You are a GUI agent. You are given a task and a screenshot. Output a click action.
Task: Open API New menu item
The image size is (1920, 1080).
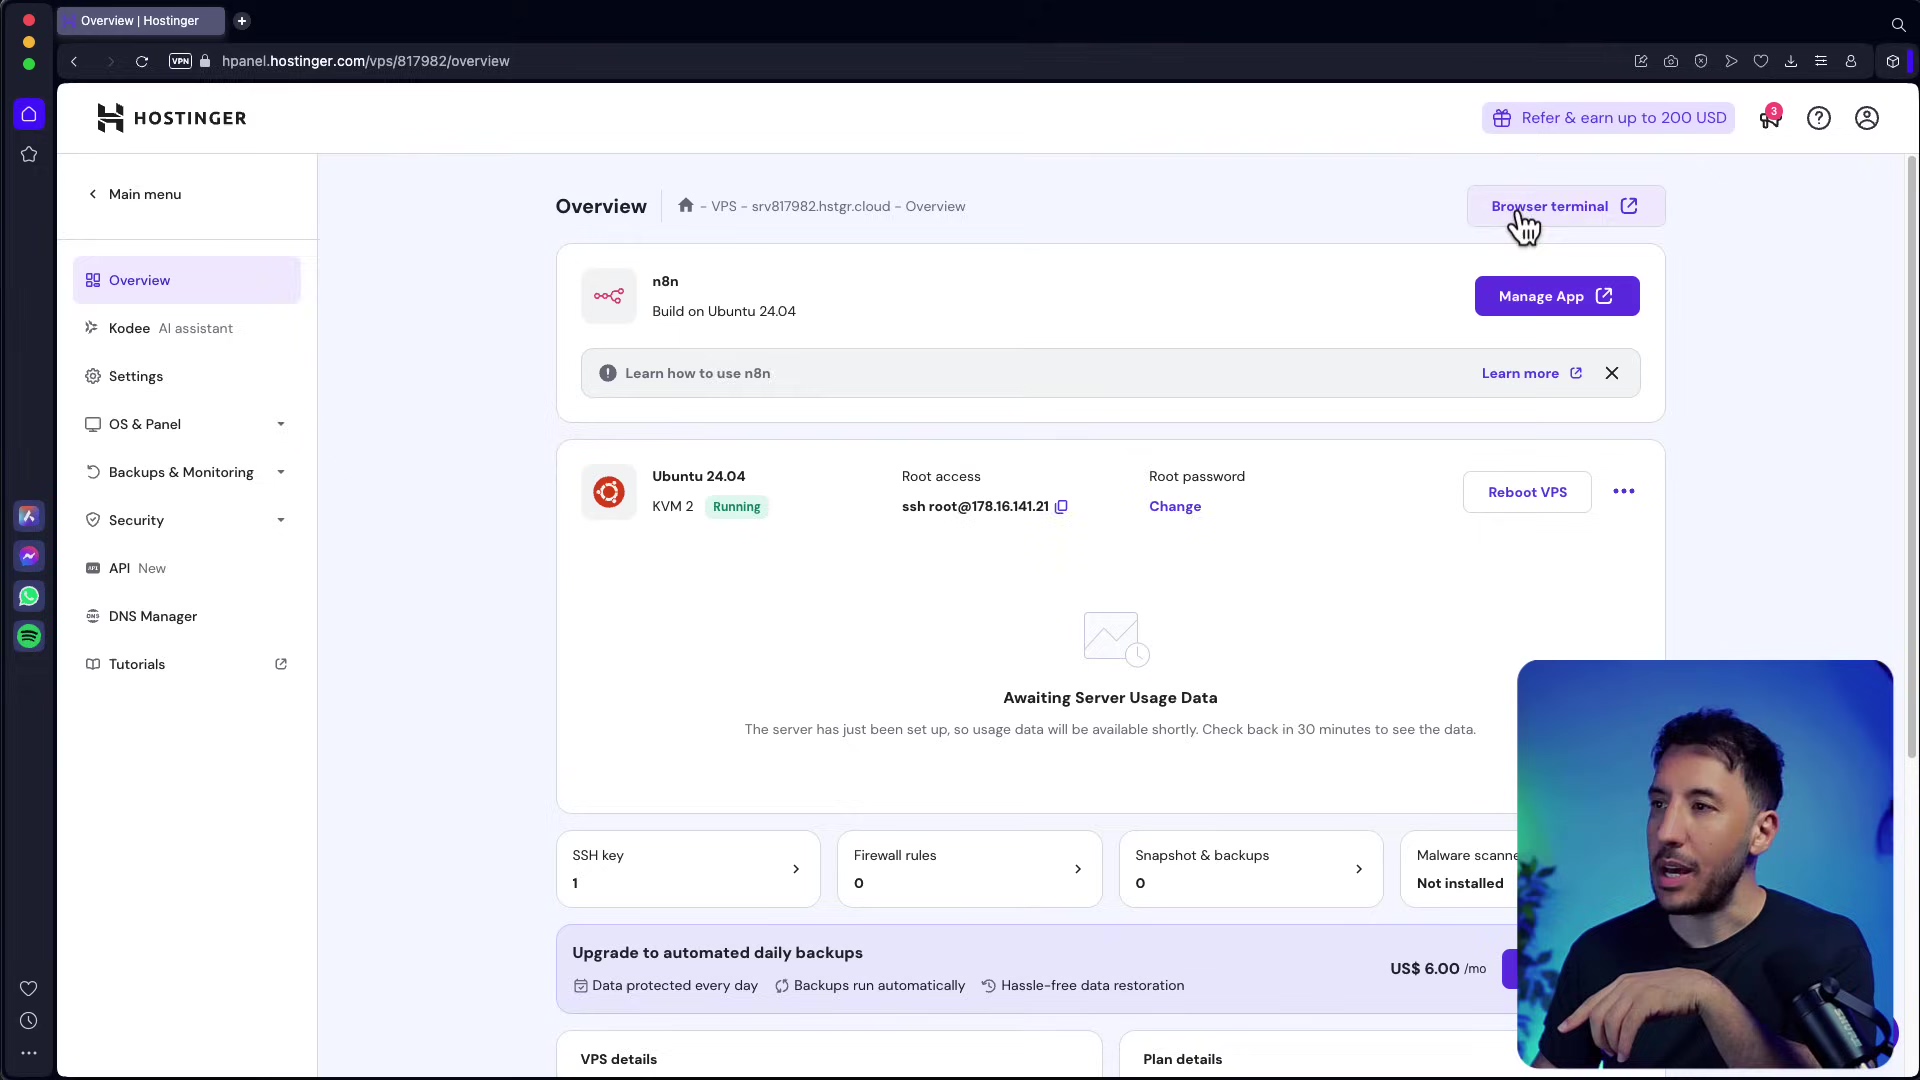pyautogui.click(x=187, y=568)
